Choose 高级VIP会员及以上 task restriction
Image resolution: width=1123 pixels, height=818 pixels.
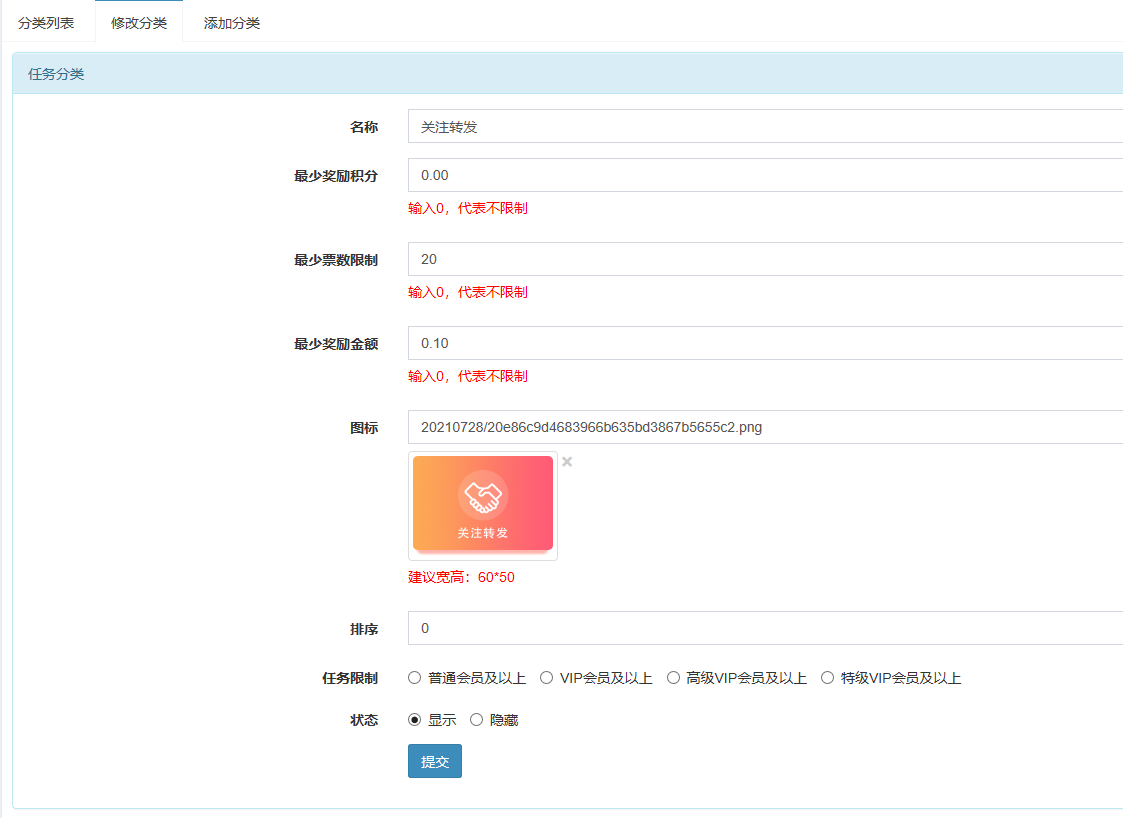click(x=673, y=678)
